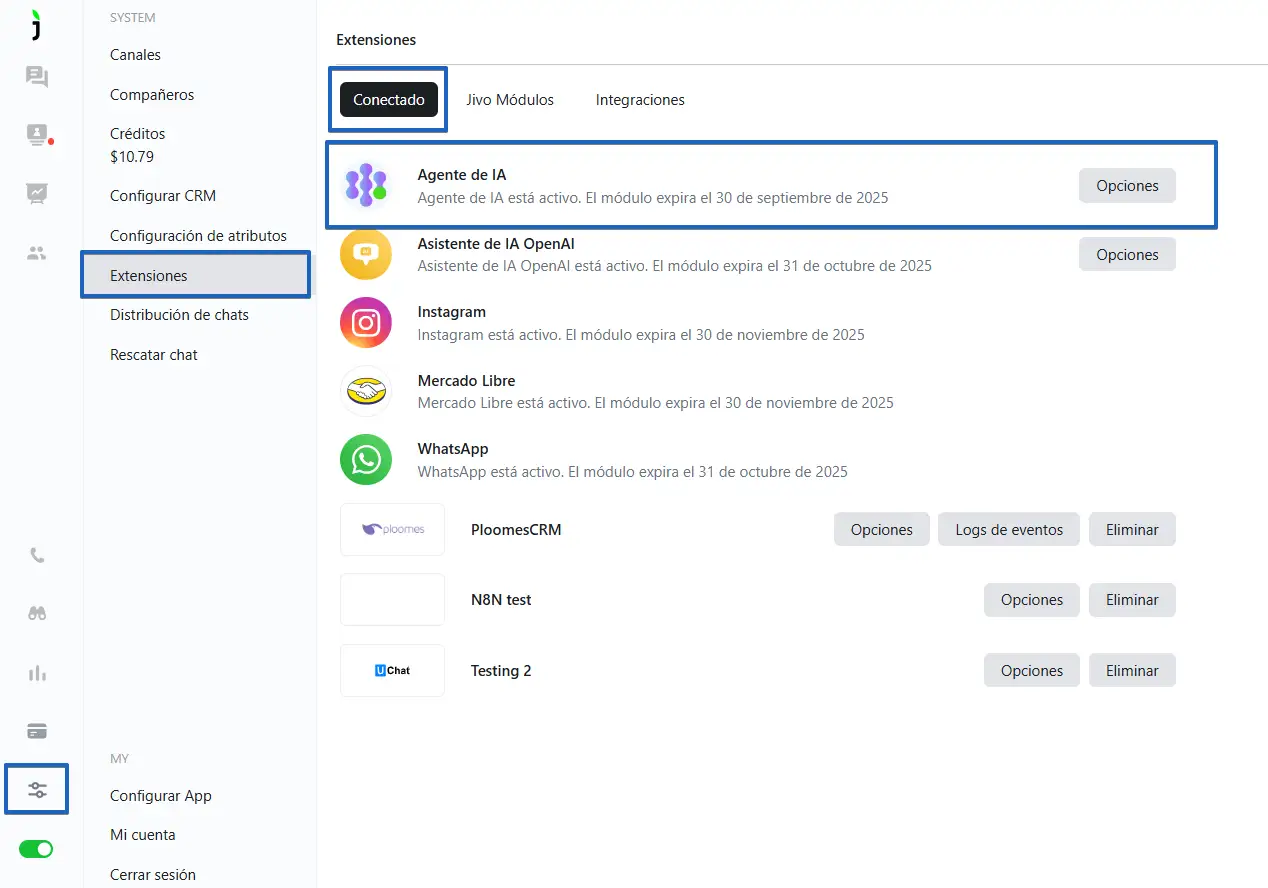This screenshot has width=1268, height=888.
Task: Open Canales in the settings menu
Action: 135,55
